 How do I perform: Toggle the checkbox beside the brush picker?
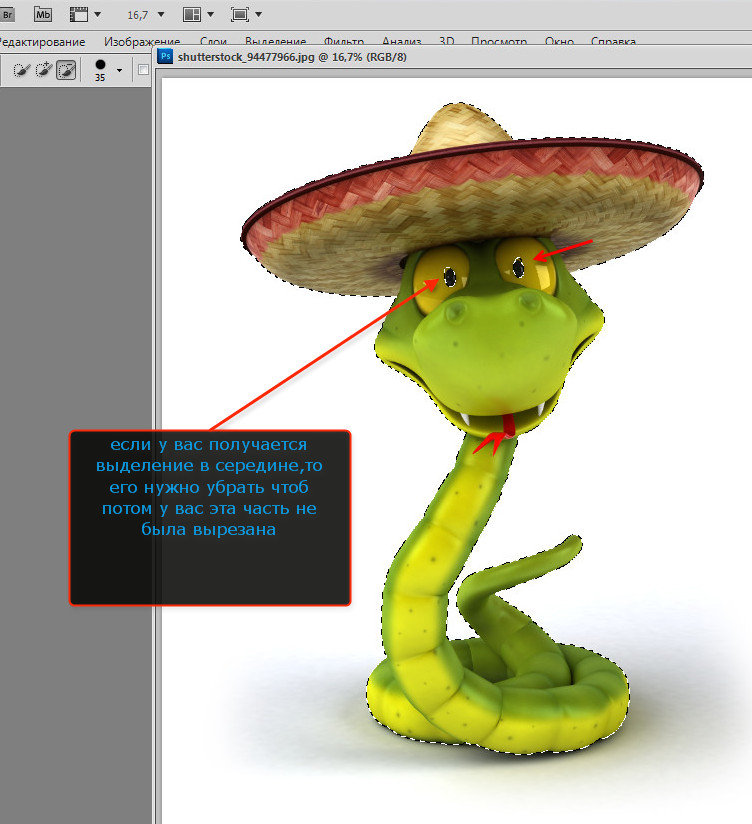[143, 70]
